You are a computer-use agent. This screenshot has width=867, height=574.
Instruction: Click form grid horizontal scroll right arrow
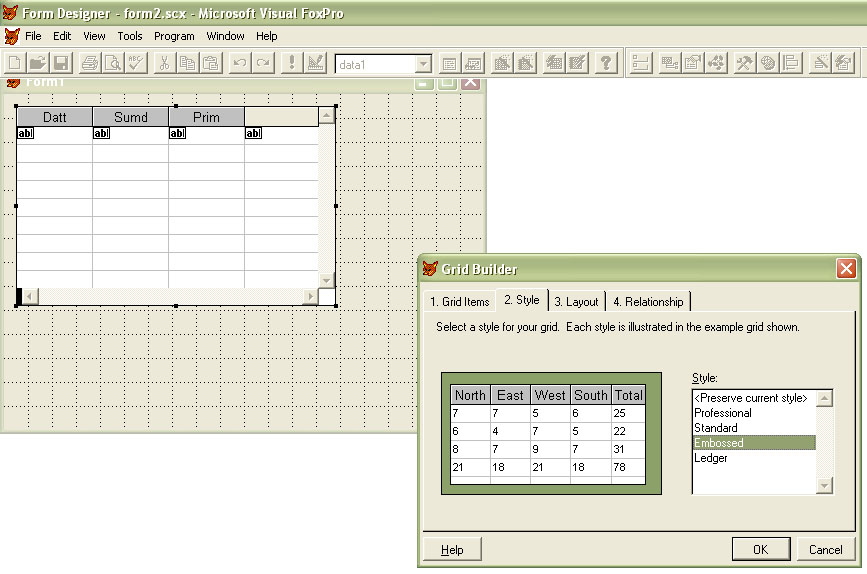pyautogui.click(x=311, y=296)
